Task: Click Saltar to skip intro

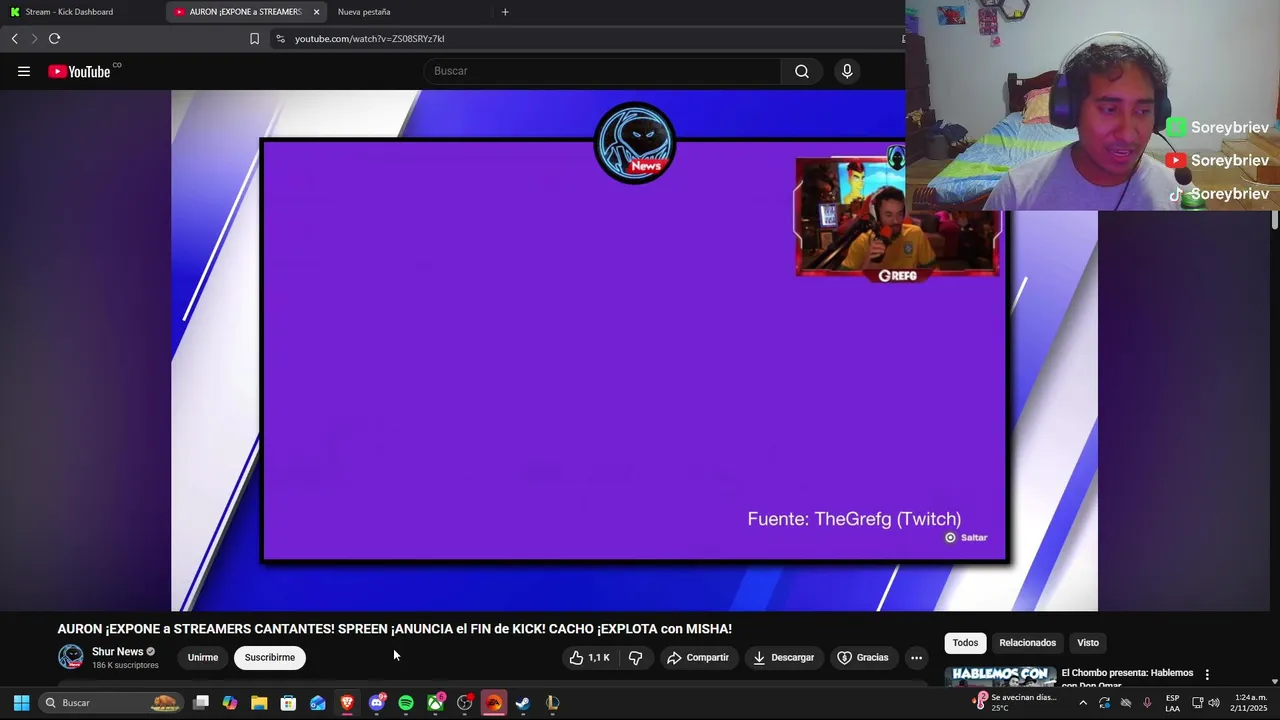Action: pos(966,537)
